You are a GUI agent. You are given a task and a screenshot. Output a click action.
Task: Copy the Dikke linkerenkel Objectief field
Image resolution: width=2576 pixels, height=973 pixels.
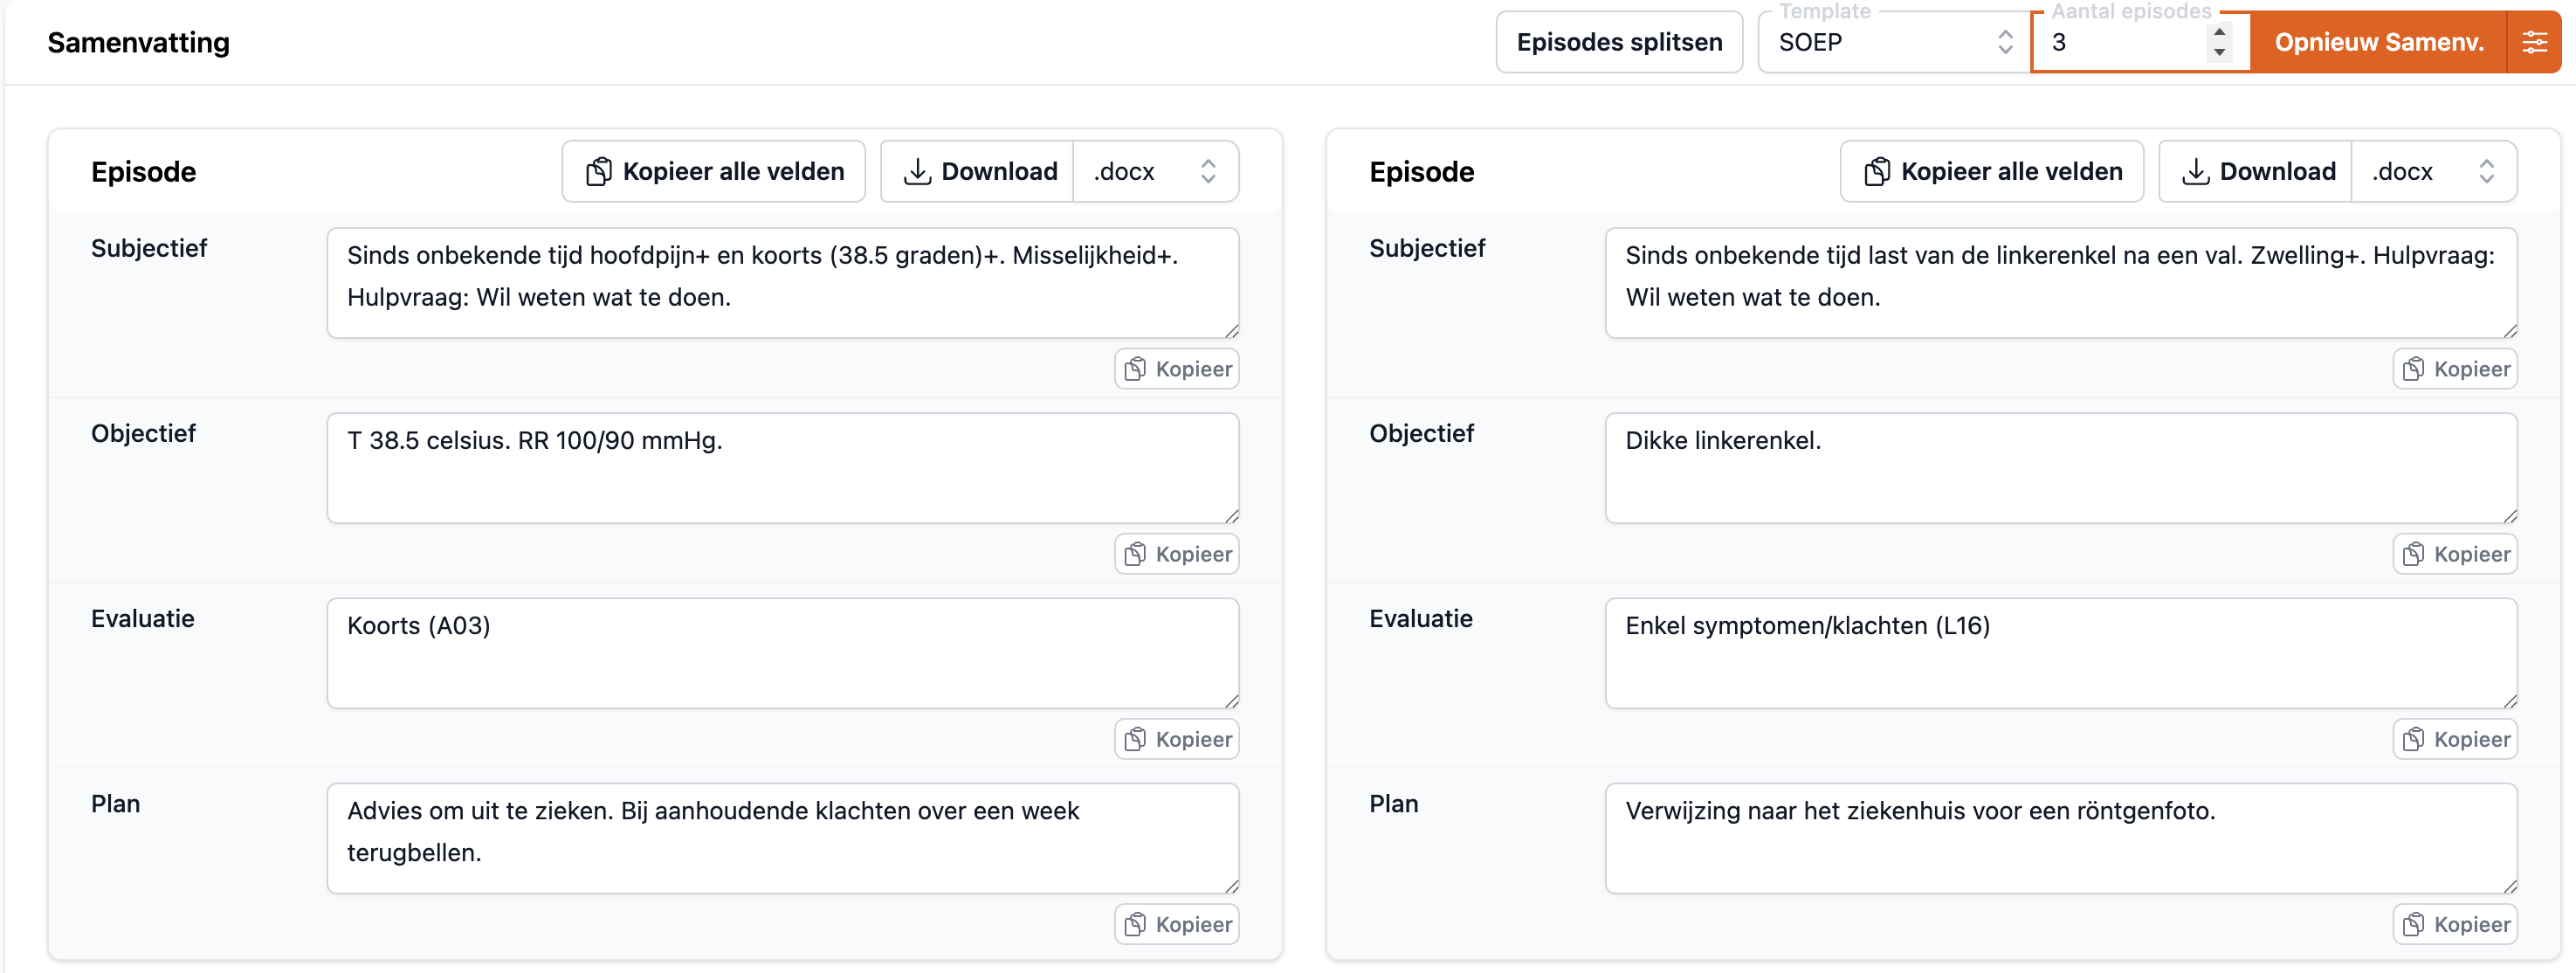(x=2454, y=554)
